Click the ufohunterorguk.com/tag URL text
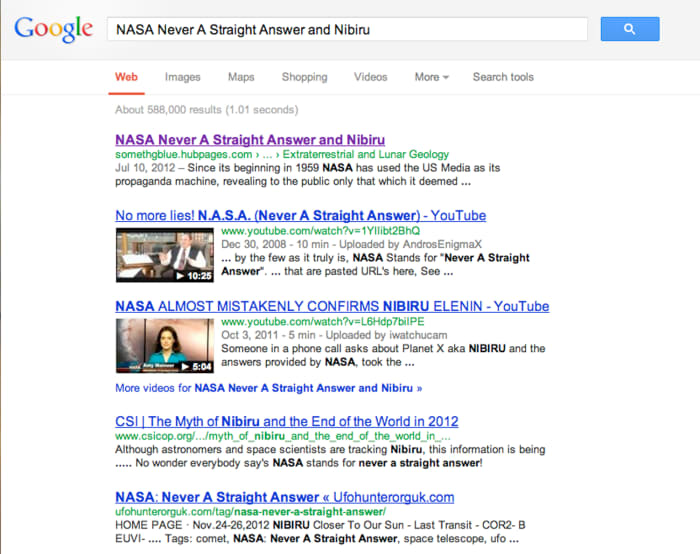 [250, 512]
